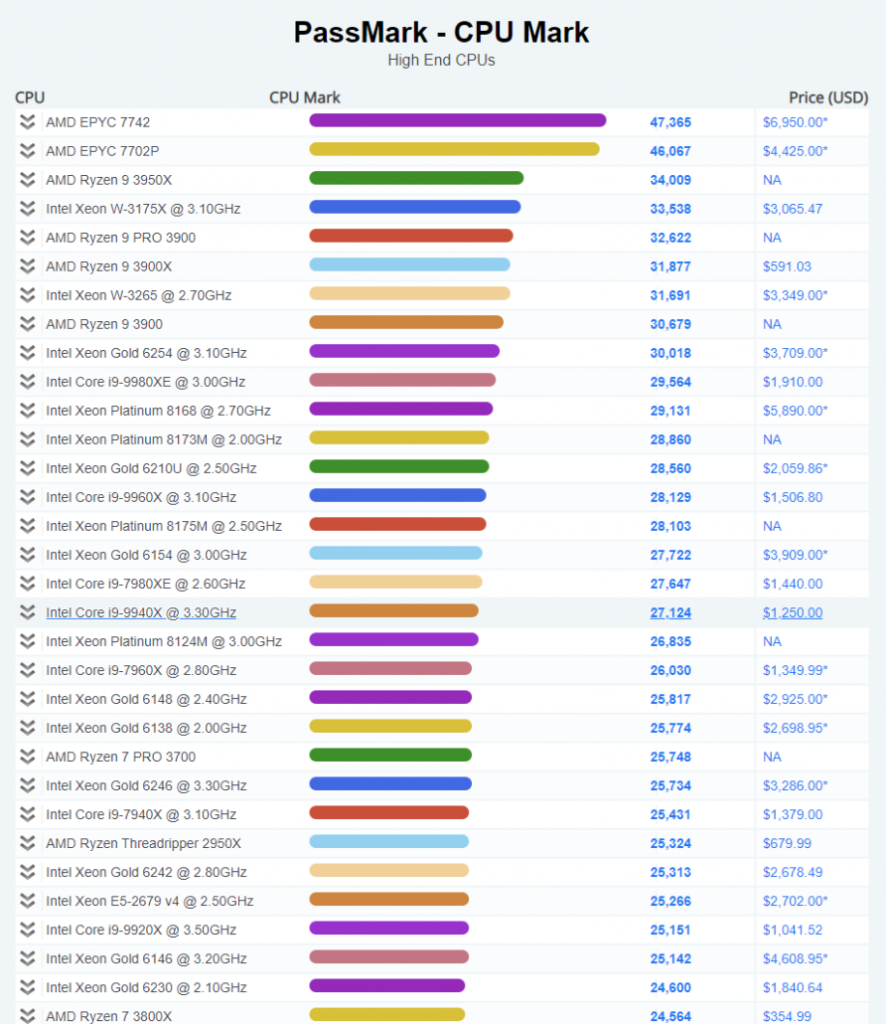Open Intel Xeon Gold 6146 link

point(146,958)
